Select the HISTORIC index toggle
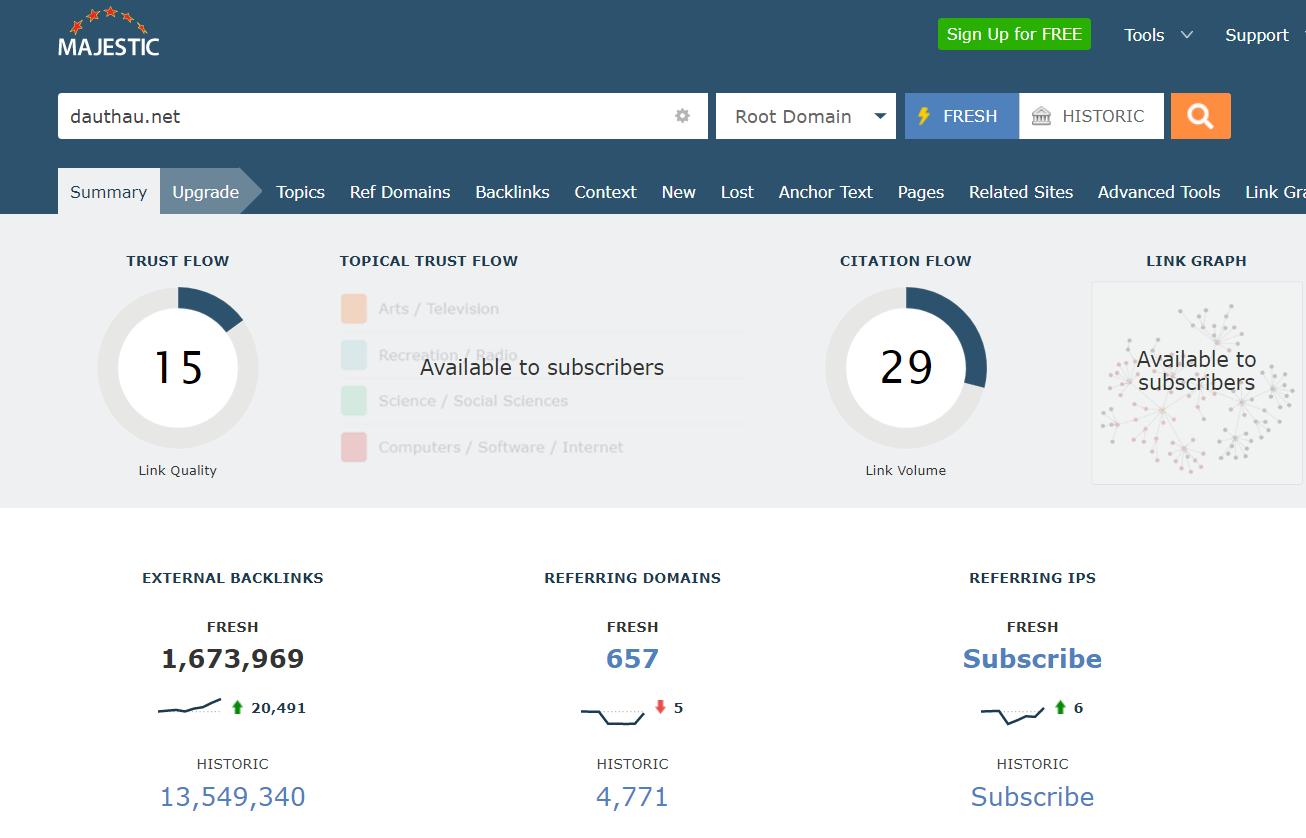 [1091, 116]
